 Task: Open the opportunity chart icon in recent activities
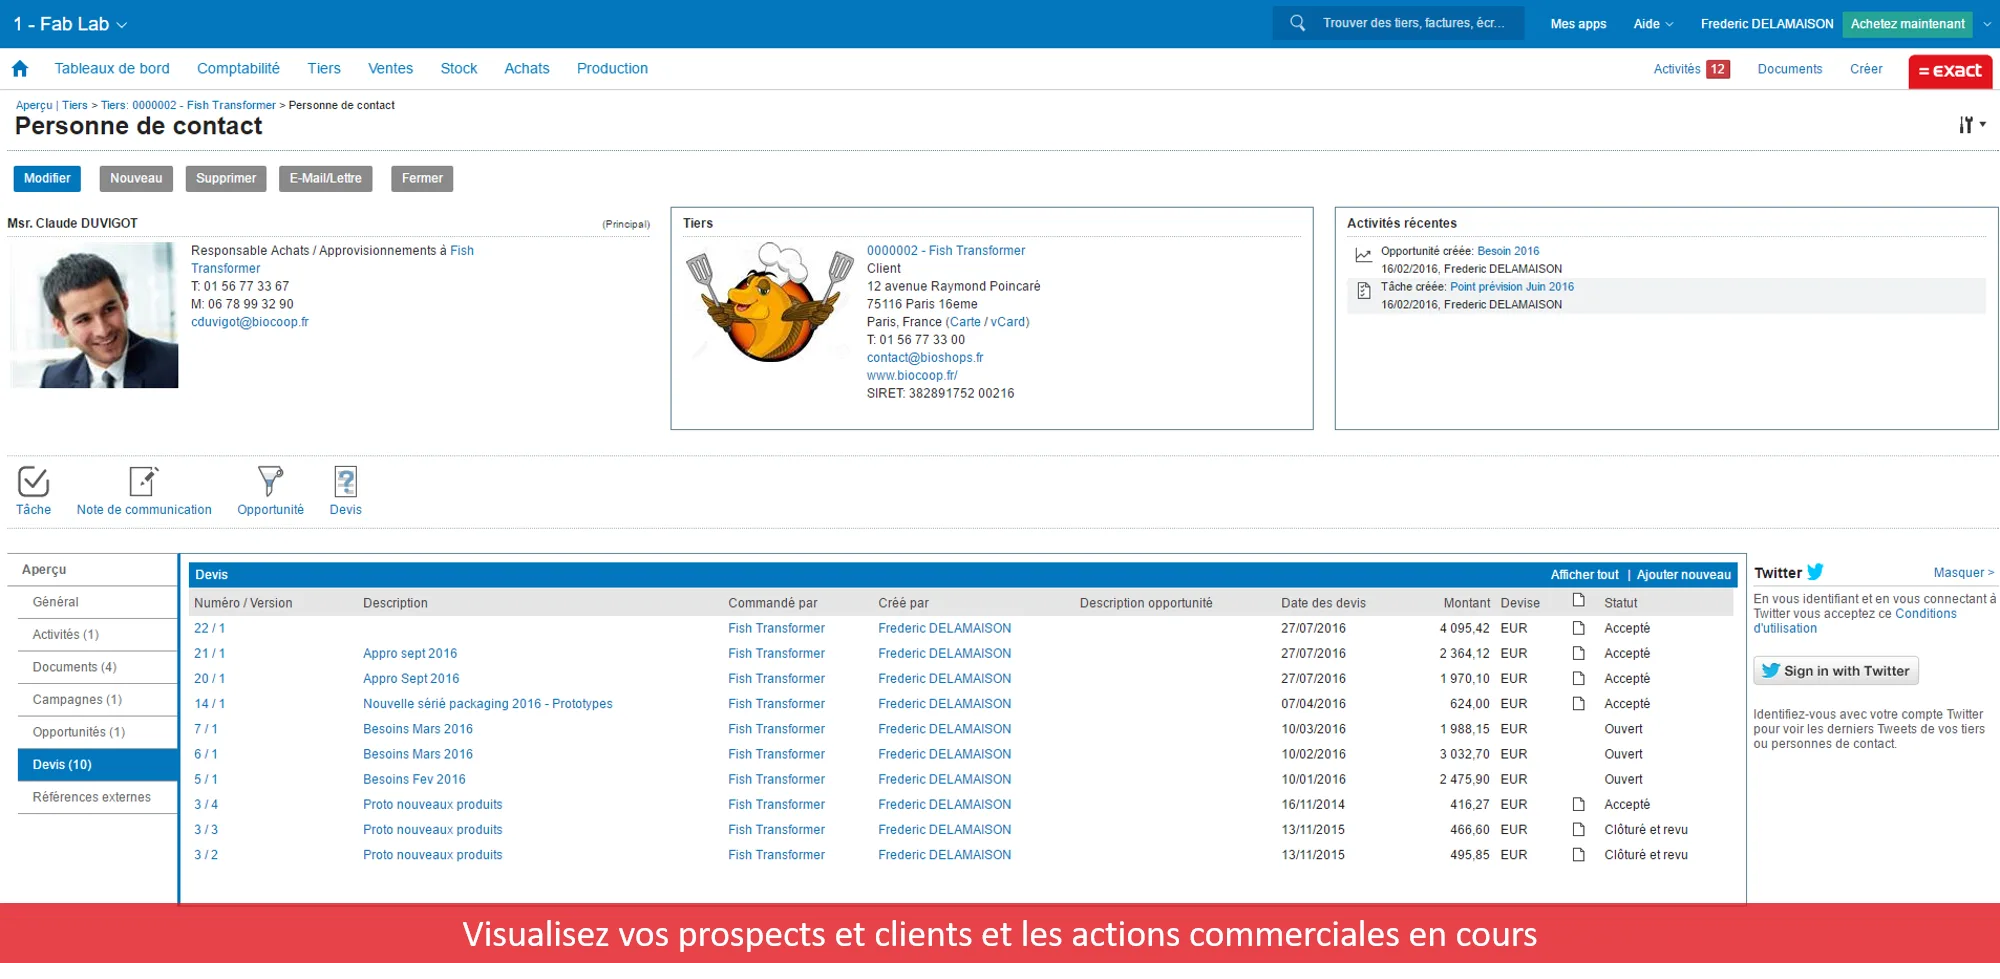(1363, 256)
